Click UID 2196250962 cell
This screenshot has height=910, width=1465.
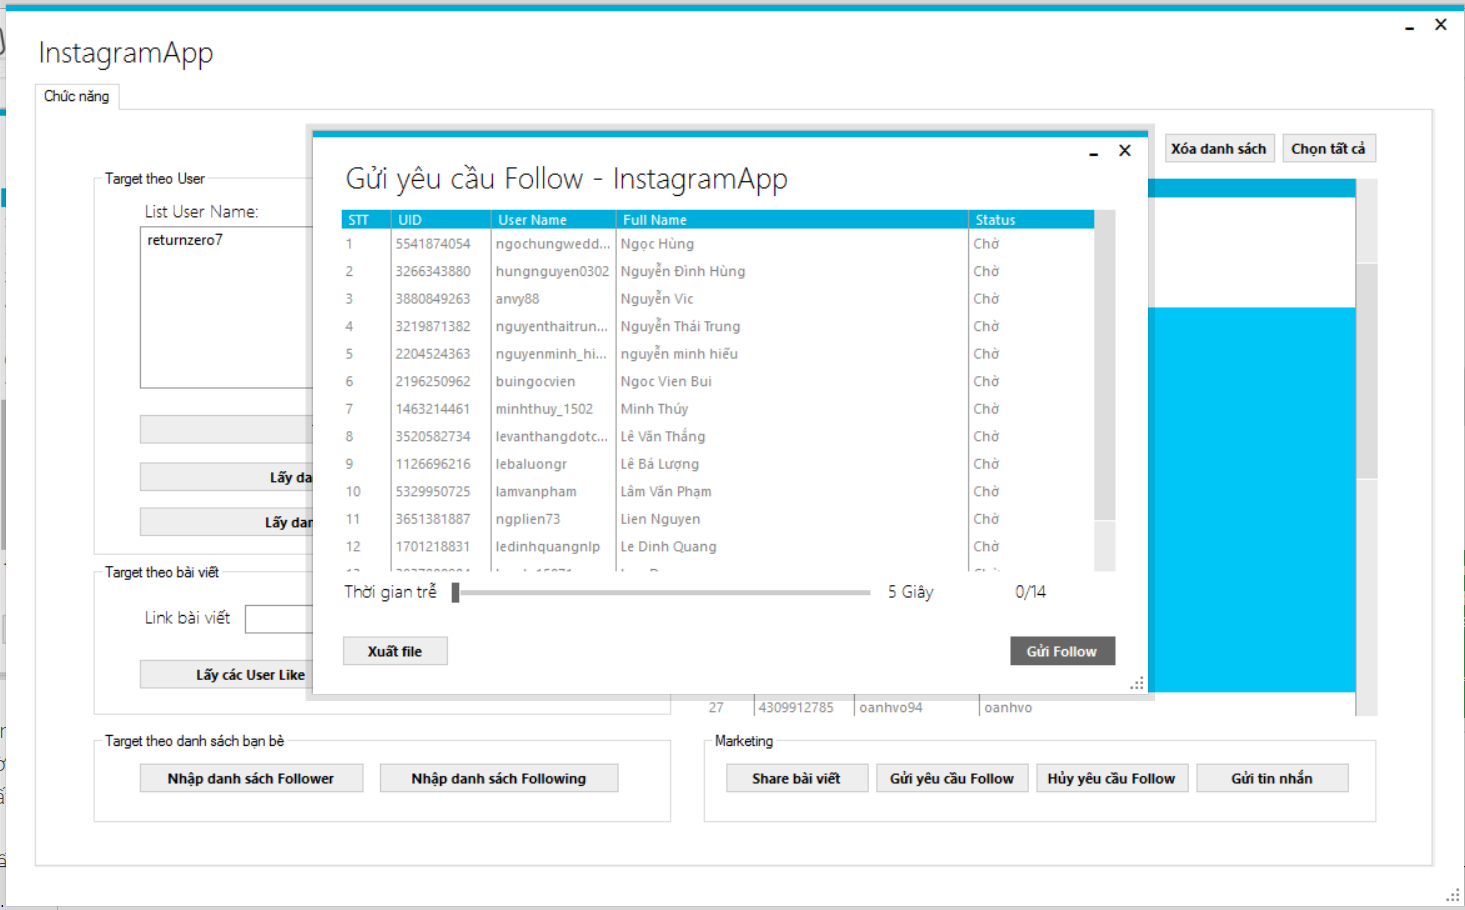[433, 382]
